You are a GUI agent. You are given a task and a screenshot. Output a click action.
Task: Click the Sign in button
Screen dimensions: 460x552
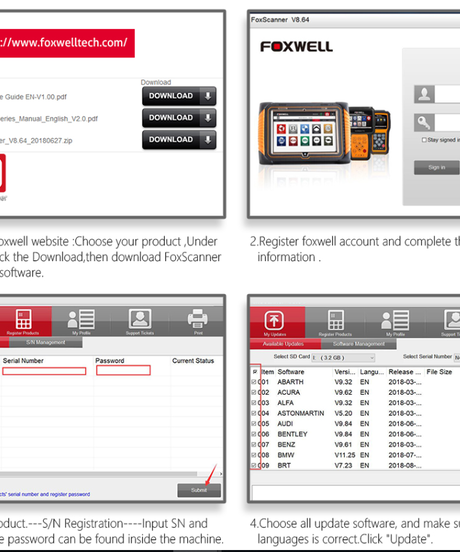pos(437,168)
